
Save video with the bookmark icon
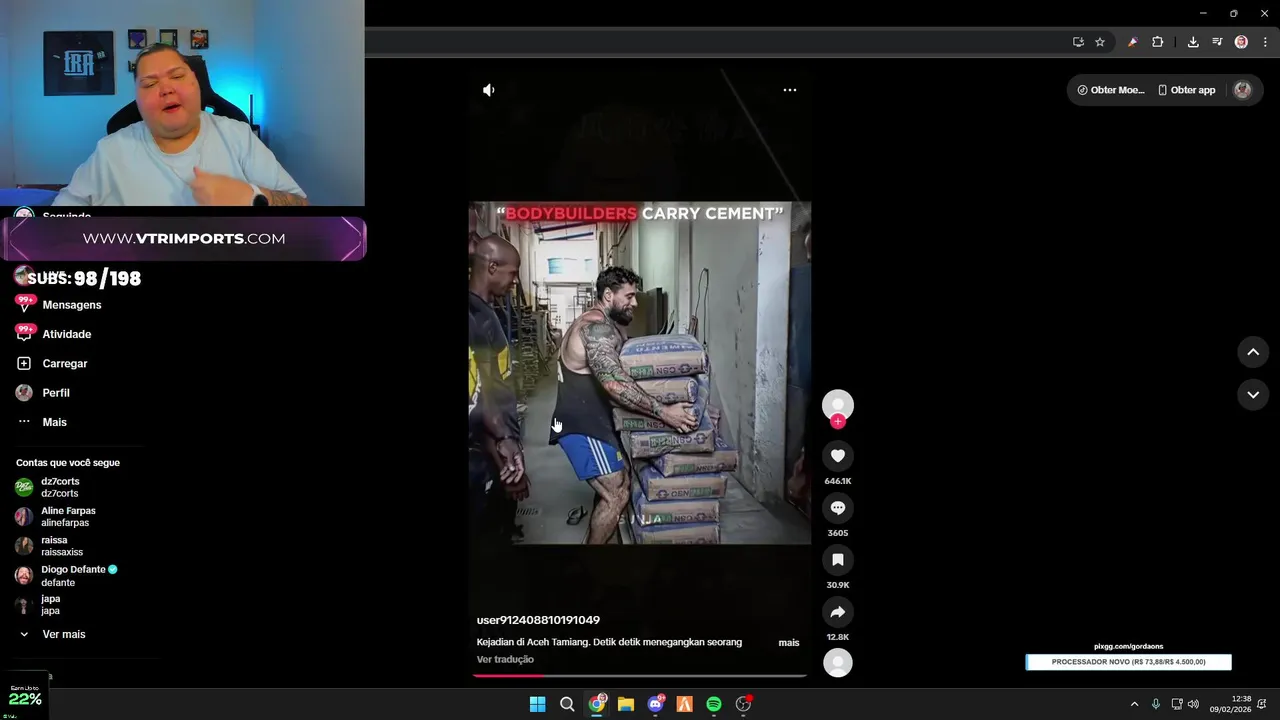pyautogui.click(x=838, y=560)
